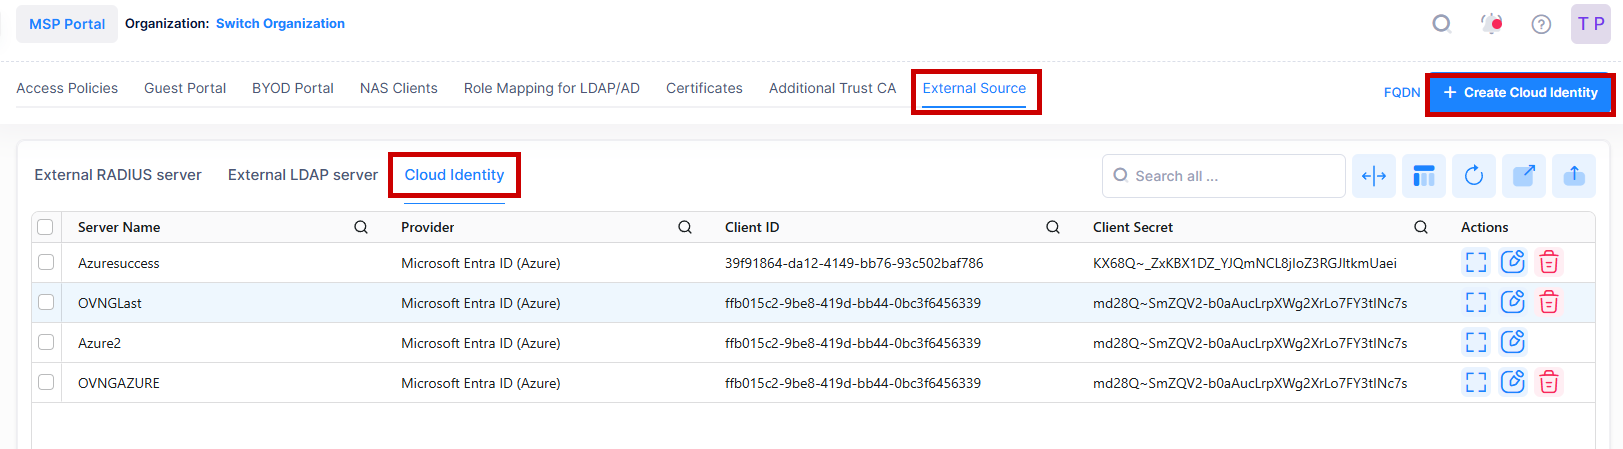Image resolution: width=1623 pixels, height=449 pixels.
Task: Click the Azuresuccess server name cell
Action: tap(119, 263)
